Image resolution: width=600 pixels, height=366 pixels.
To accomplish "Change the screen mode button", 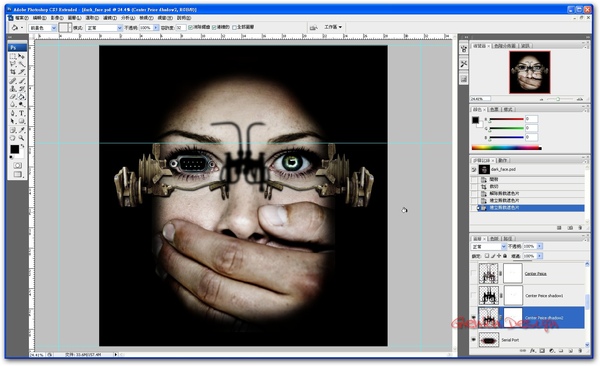I will 18,174.
